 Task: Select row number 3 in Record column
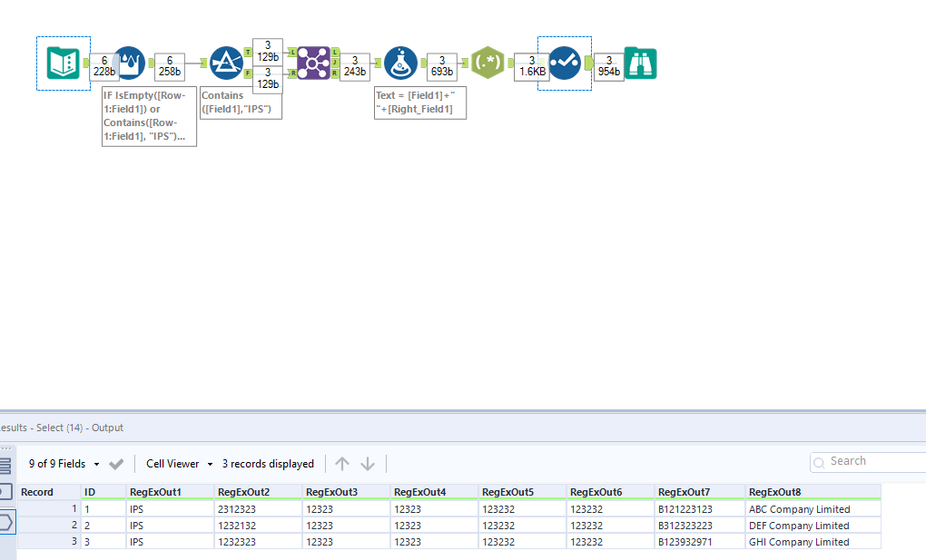49,542
